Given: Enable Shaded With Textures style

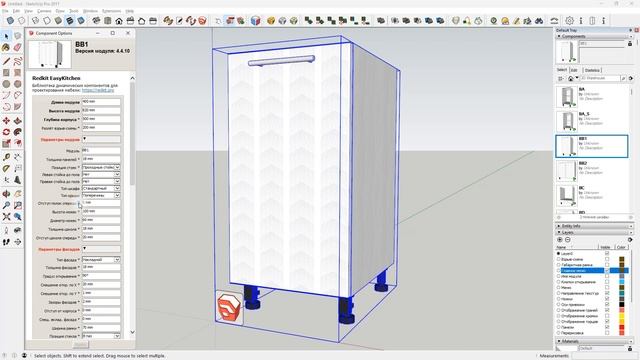Looking at the screenshot, I should click(x=70, y=20).
